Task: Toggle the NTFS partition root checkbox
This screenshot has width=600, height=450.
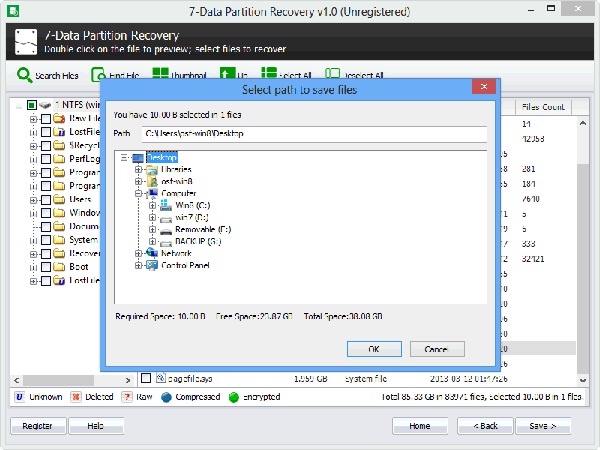Action: coord(32,104)
